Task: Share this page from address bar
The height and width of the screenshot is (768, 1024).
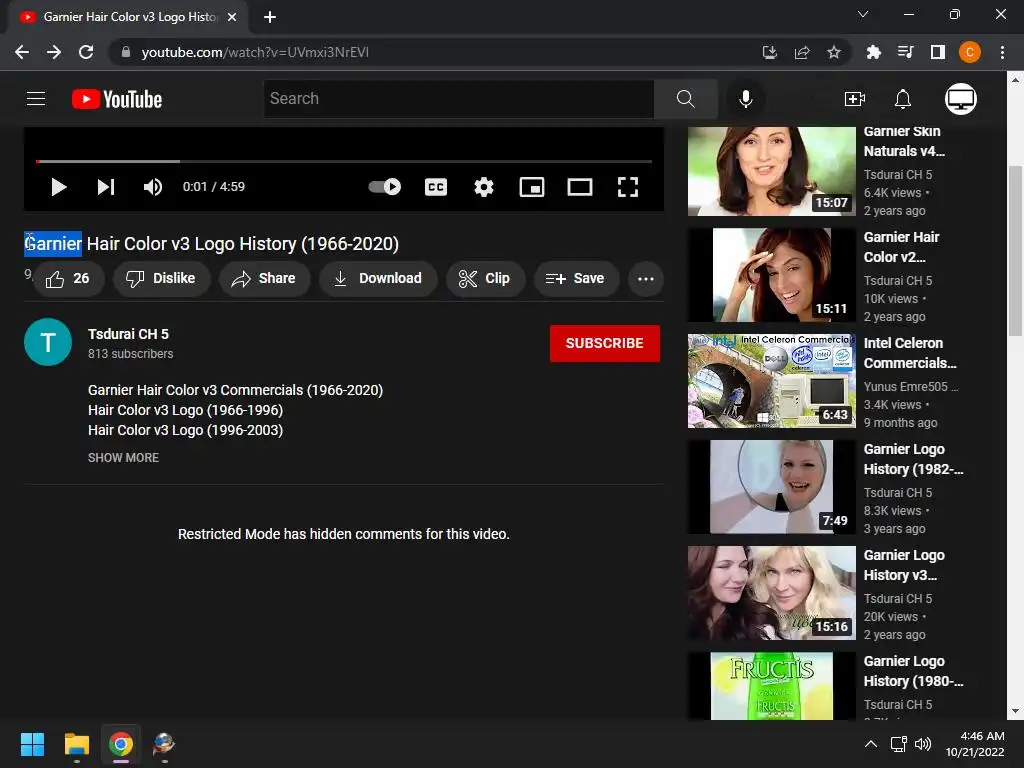Action: click(802, 52)
